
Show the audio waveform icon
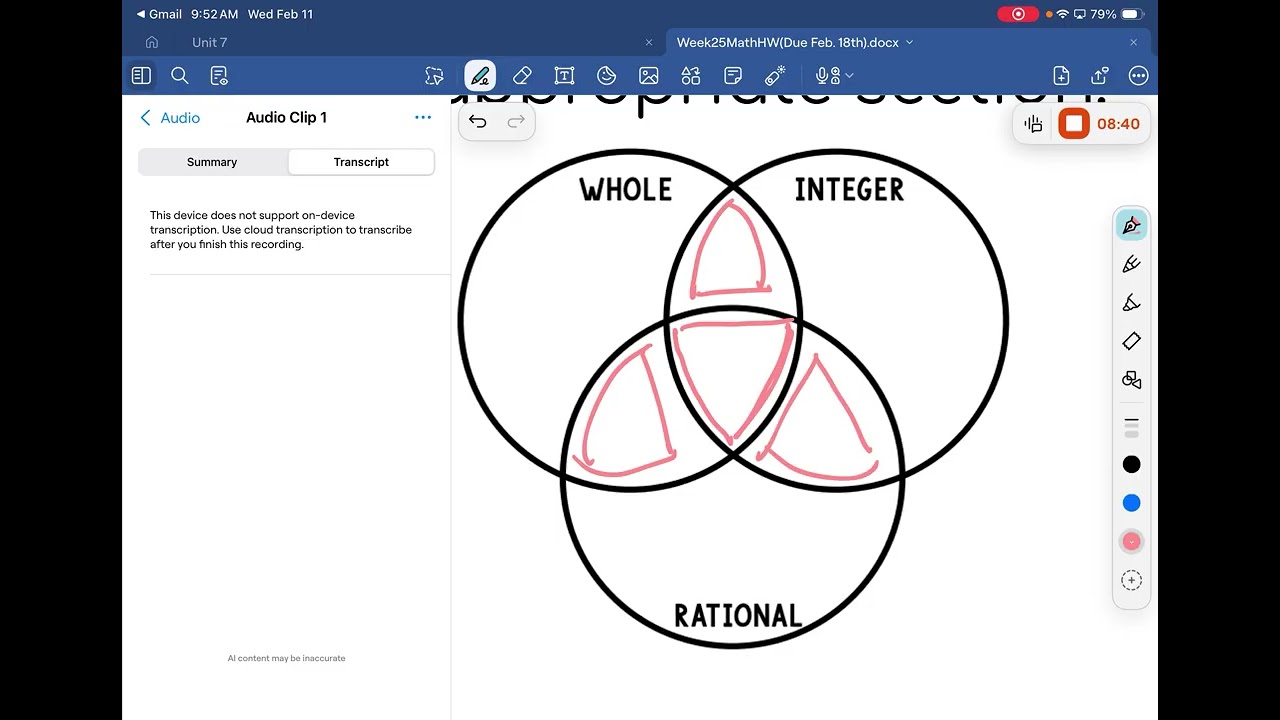pos(1034,124)
